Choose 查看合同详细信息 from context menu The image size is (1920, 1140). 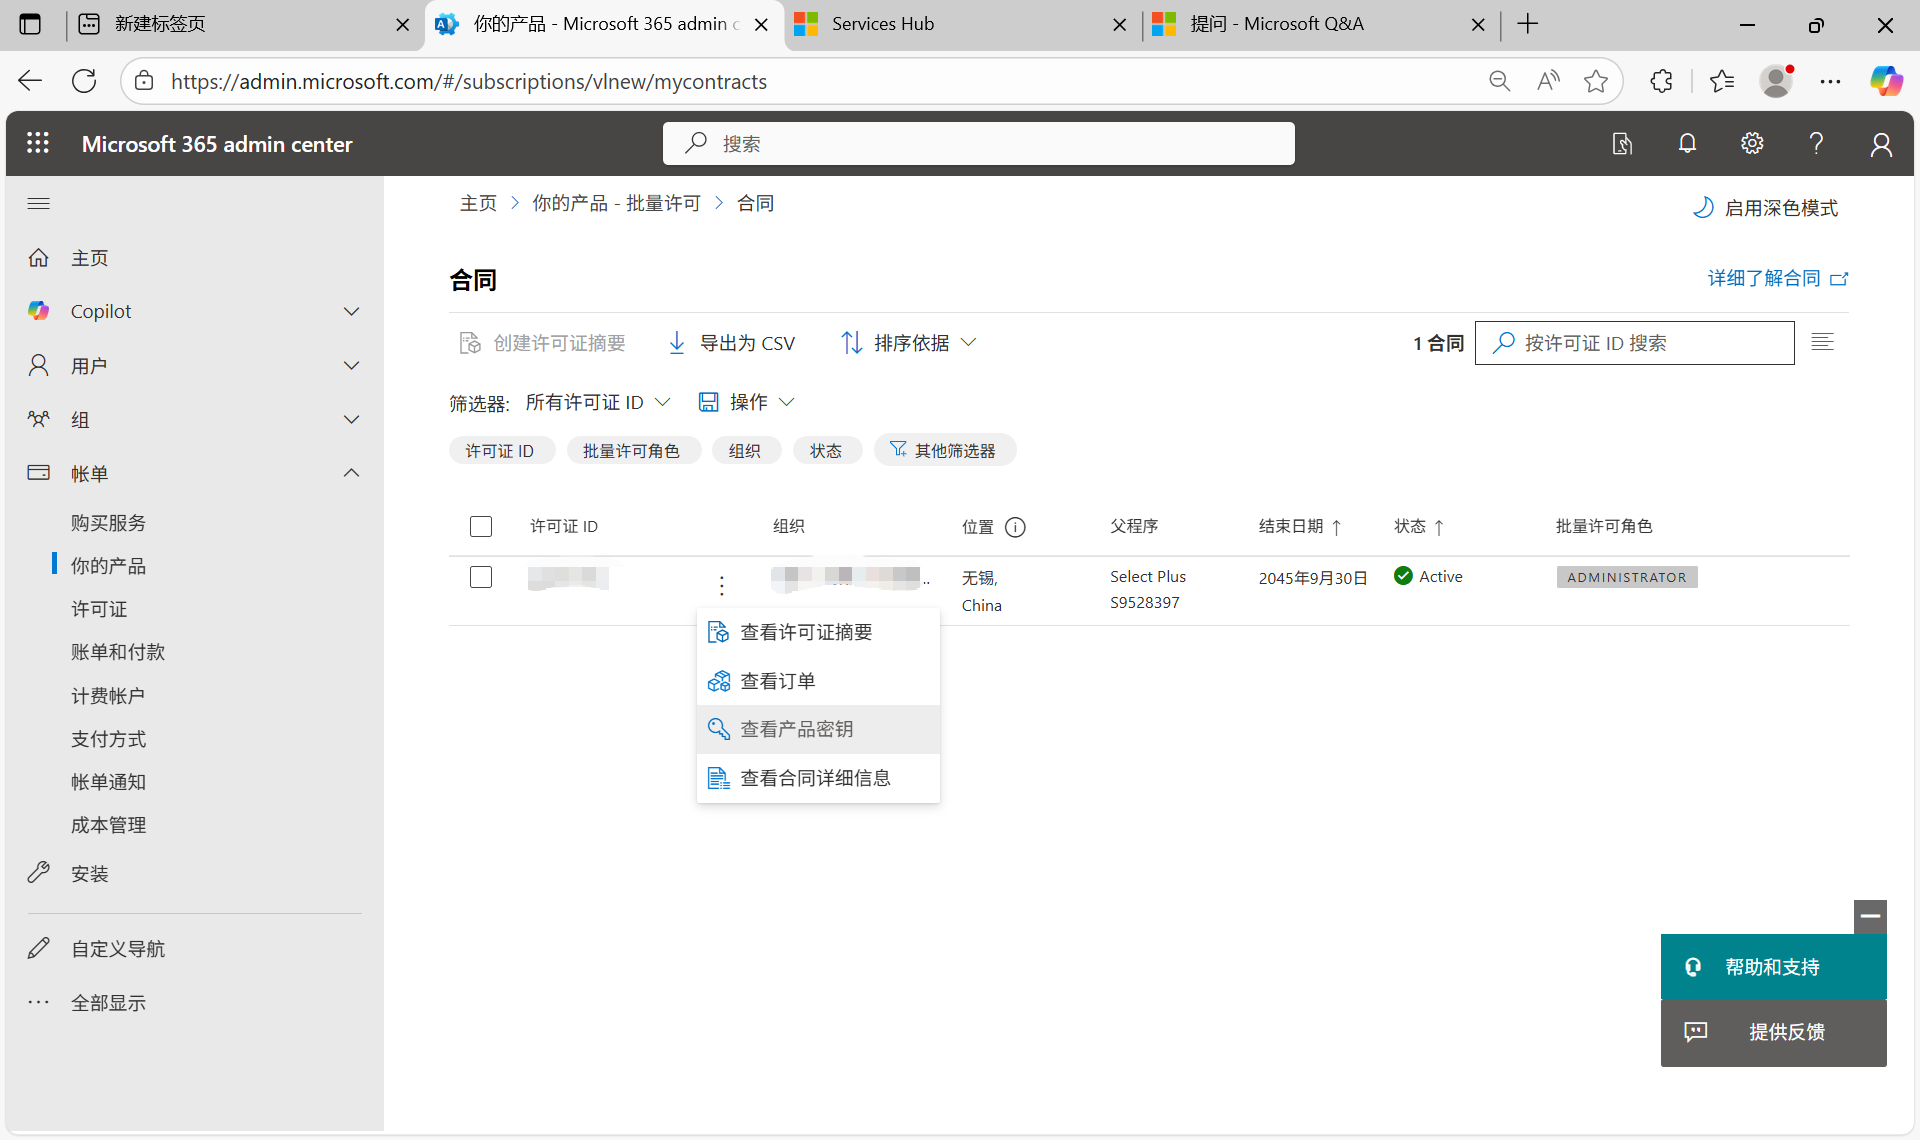coord(818,778)
